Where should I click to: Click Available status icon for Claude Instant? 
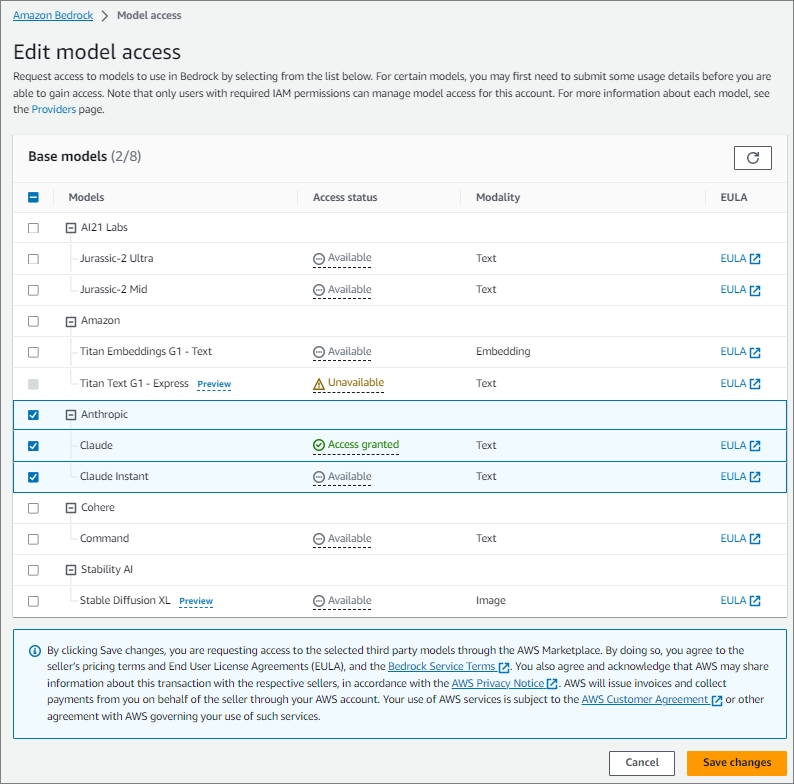pyautogui.click(x=319, y=477)
